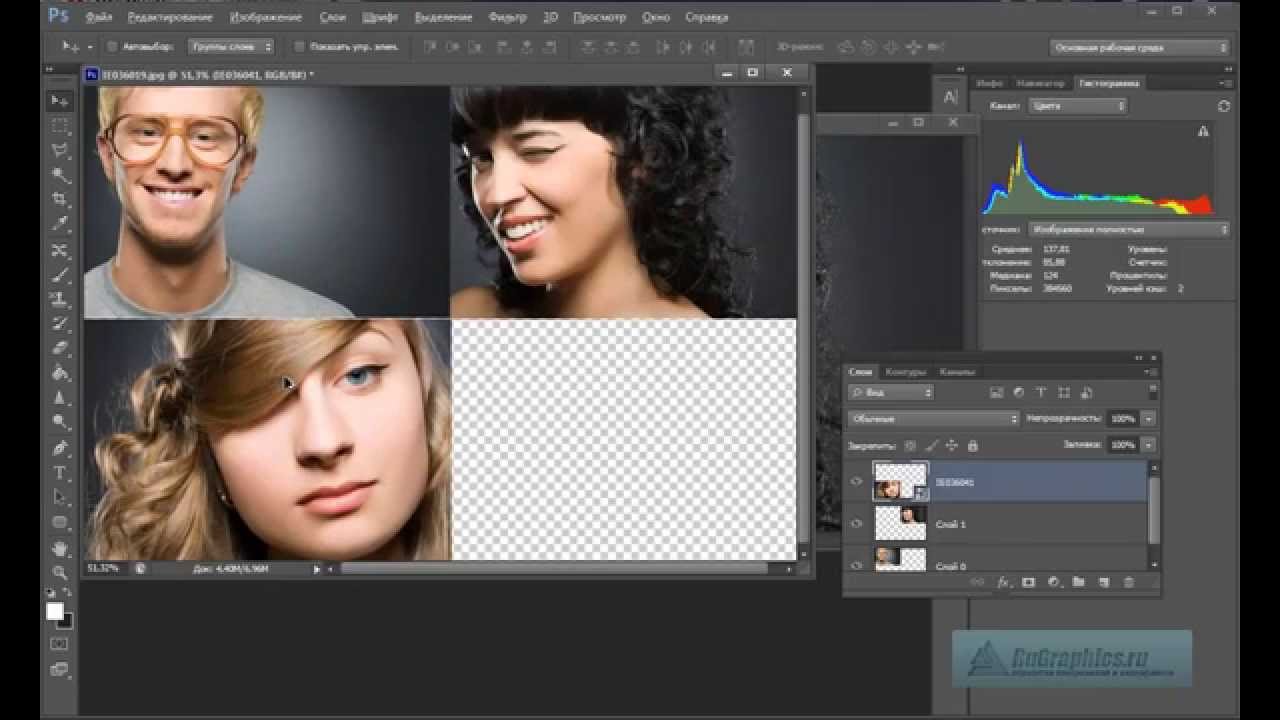Image resolution: width=1280 pixels, height=720 pixels.
Task: Click the opacity 100% field
Action: pos(1123,419)
